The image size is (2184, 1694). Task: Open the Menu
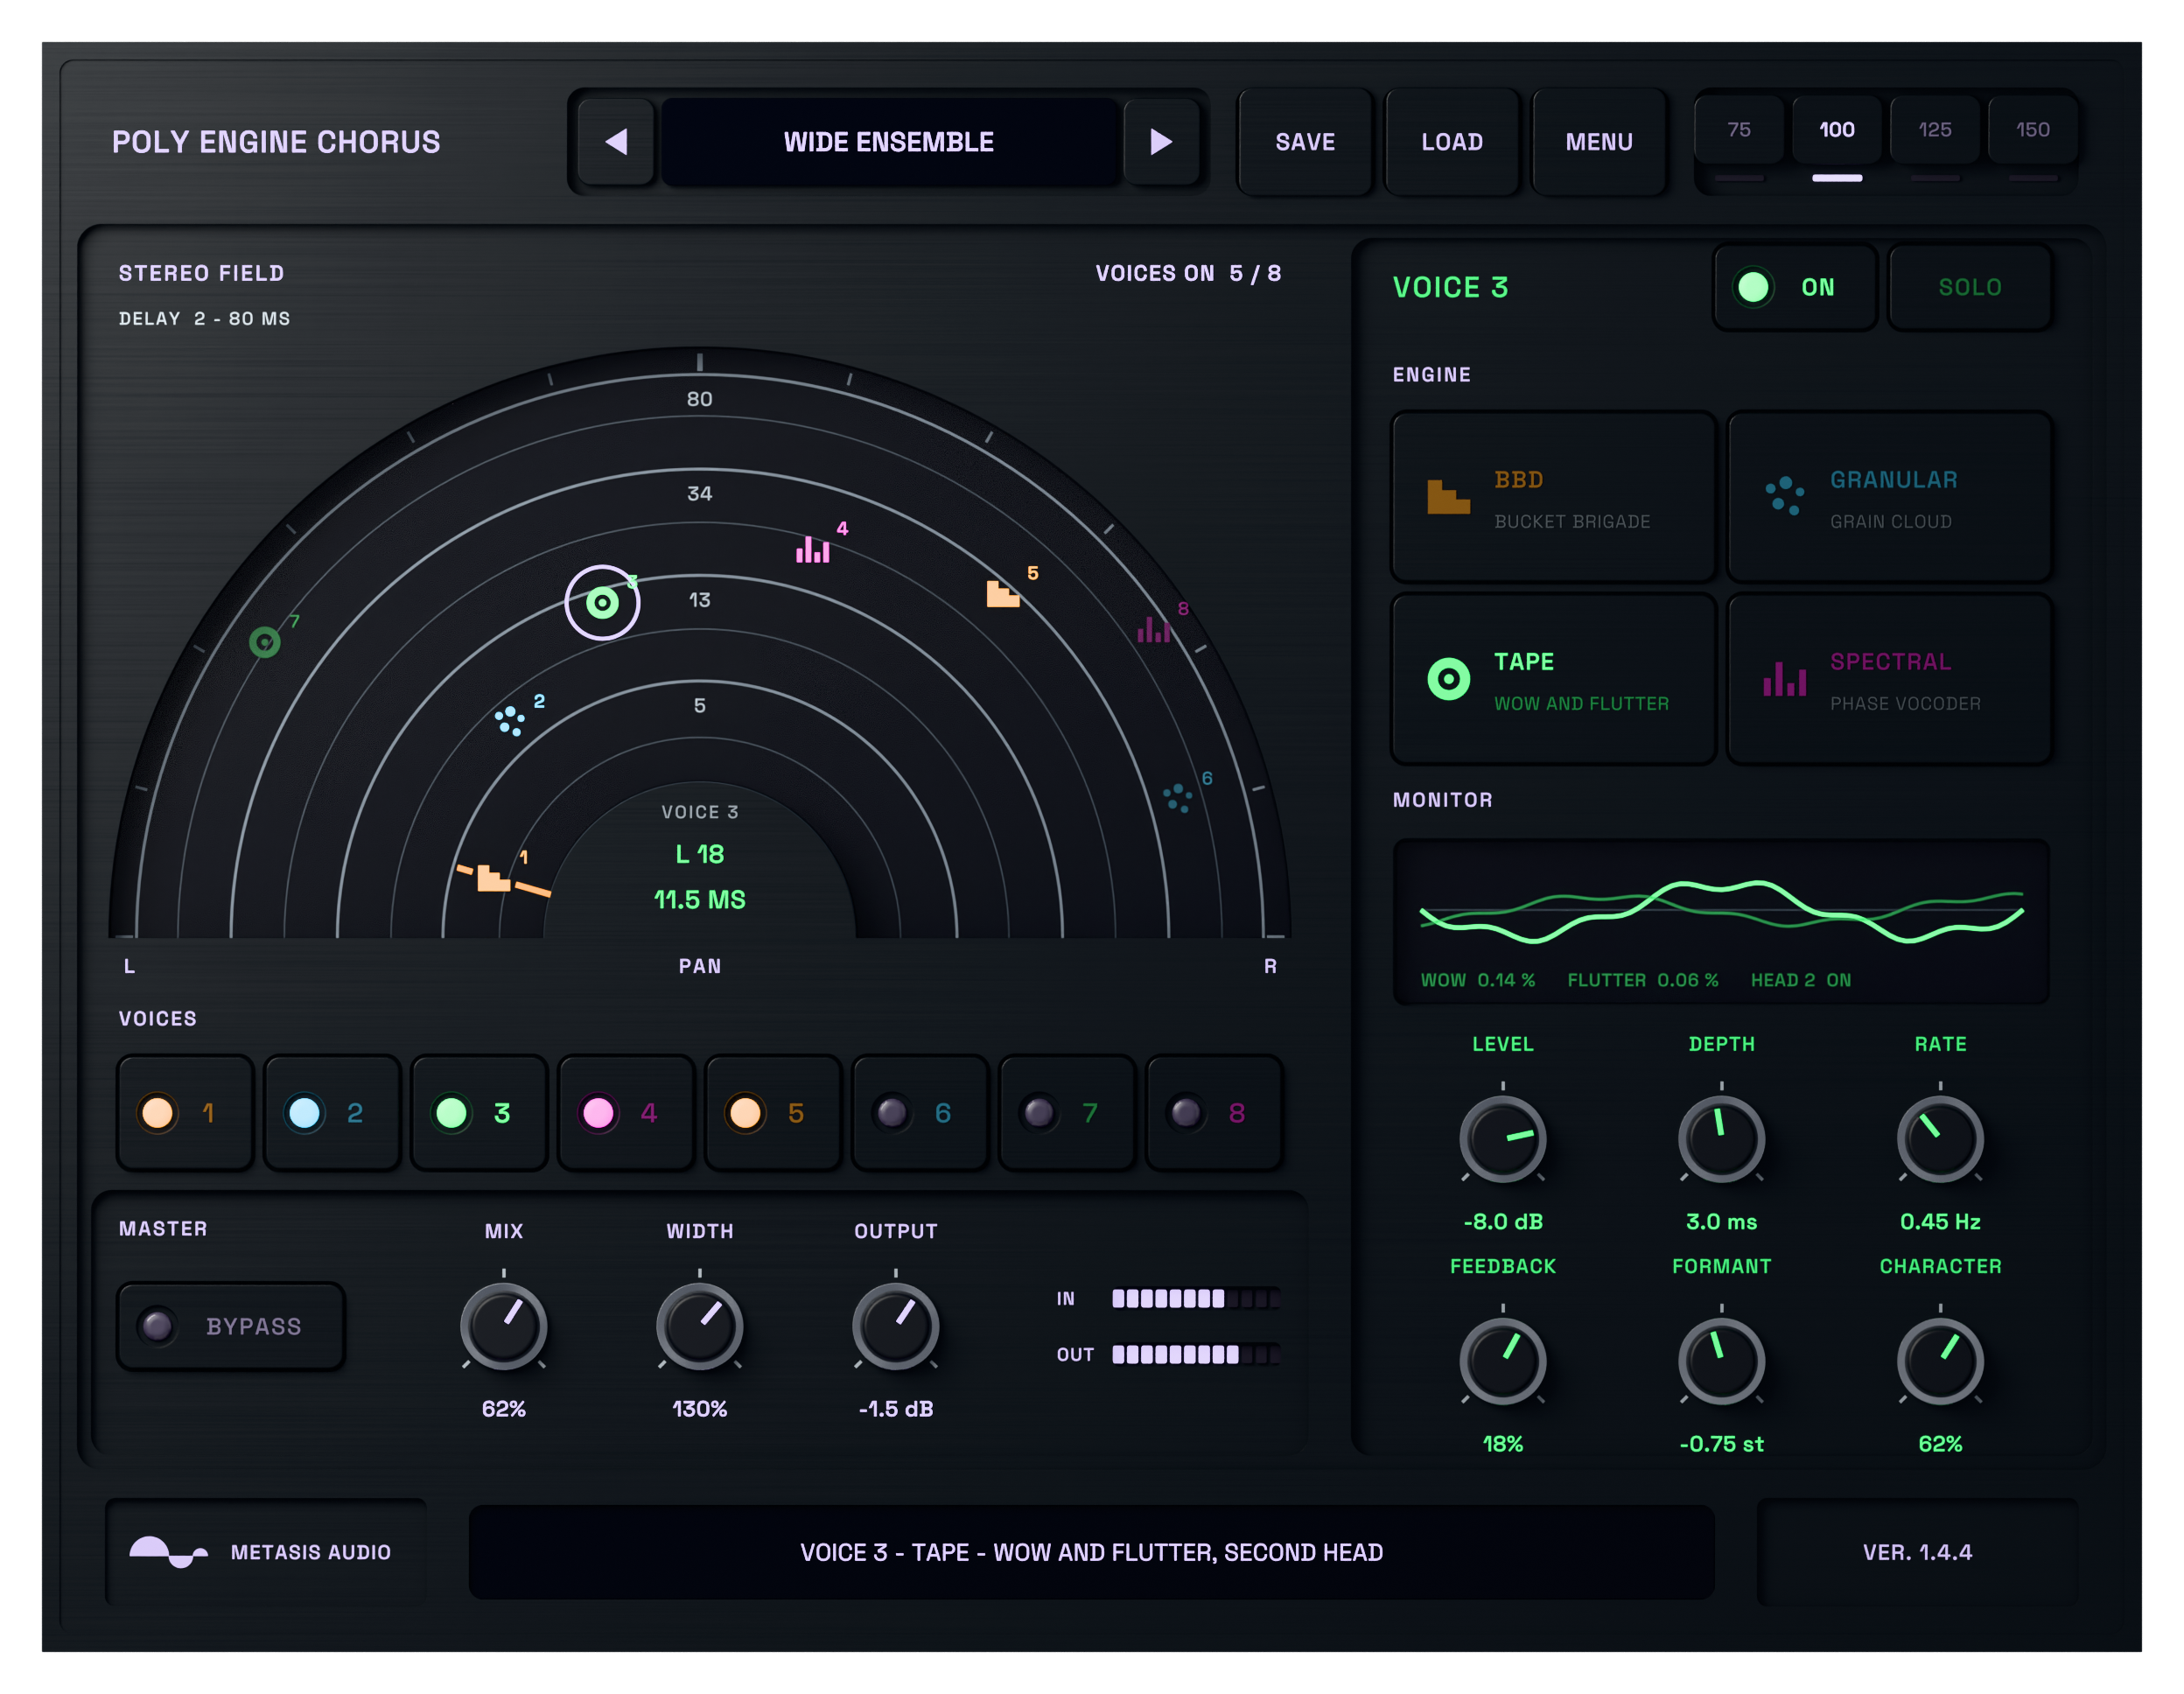1599,142
